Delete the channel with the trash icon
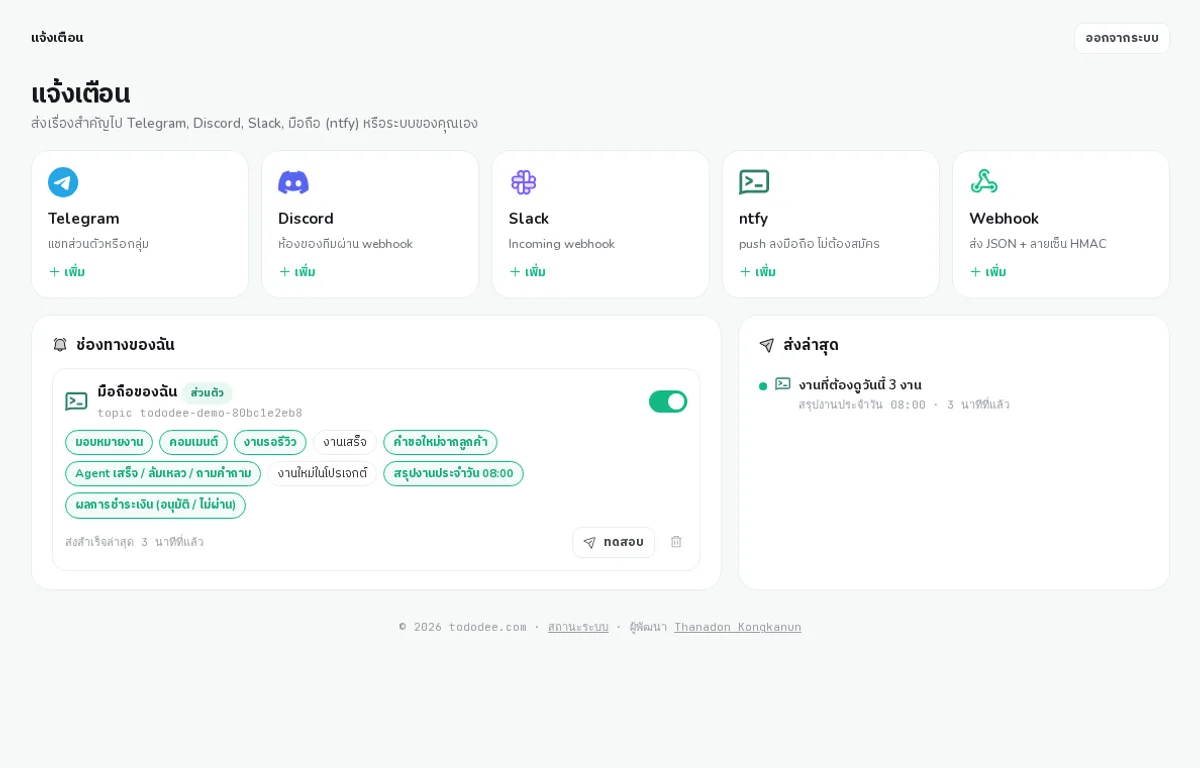 (x=676, y=542)
